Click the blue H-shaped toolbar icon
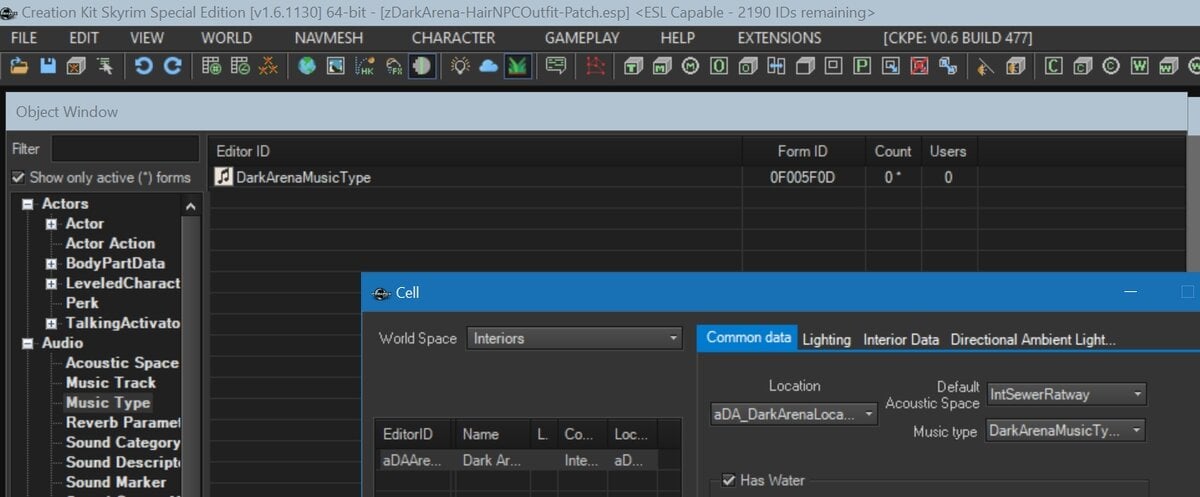The height and width of the screenshot is (497, 1200). (776, 66)
